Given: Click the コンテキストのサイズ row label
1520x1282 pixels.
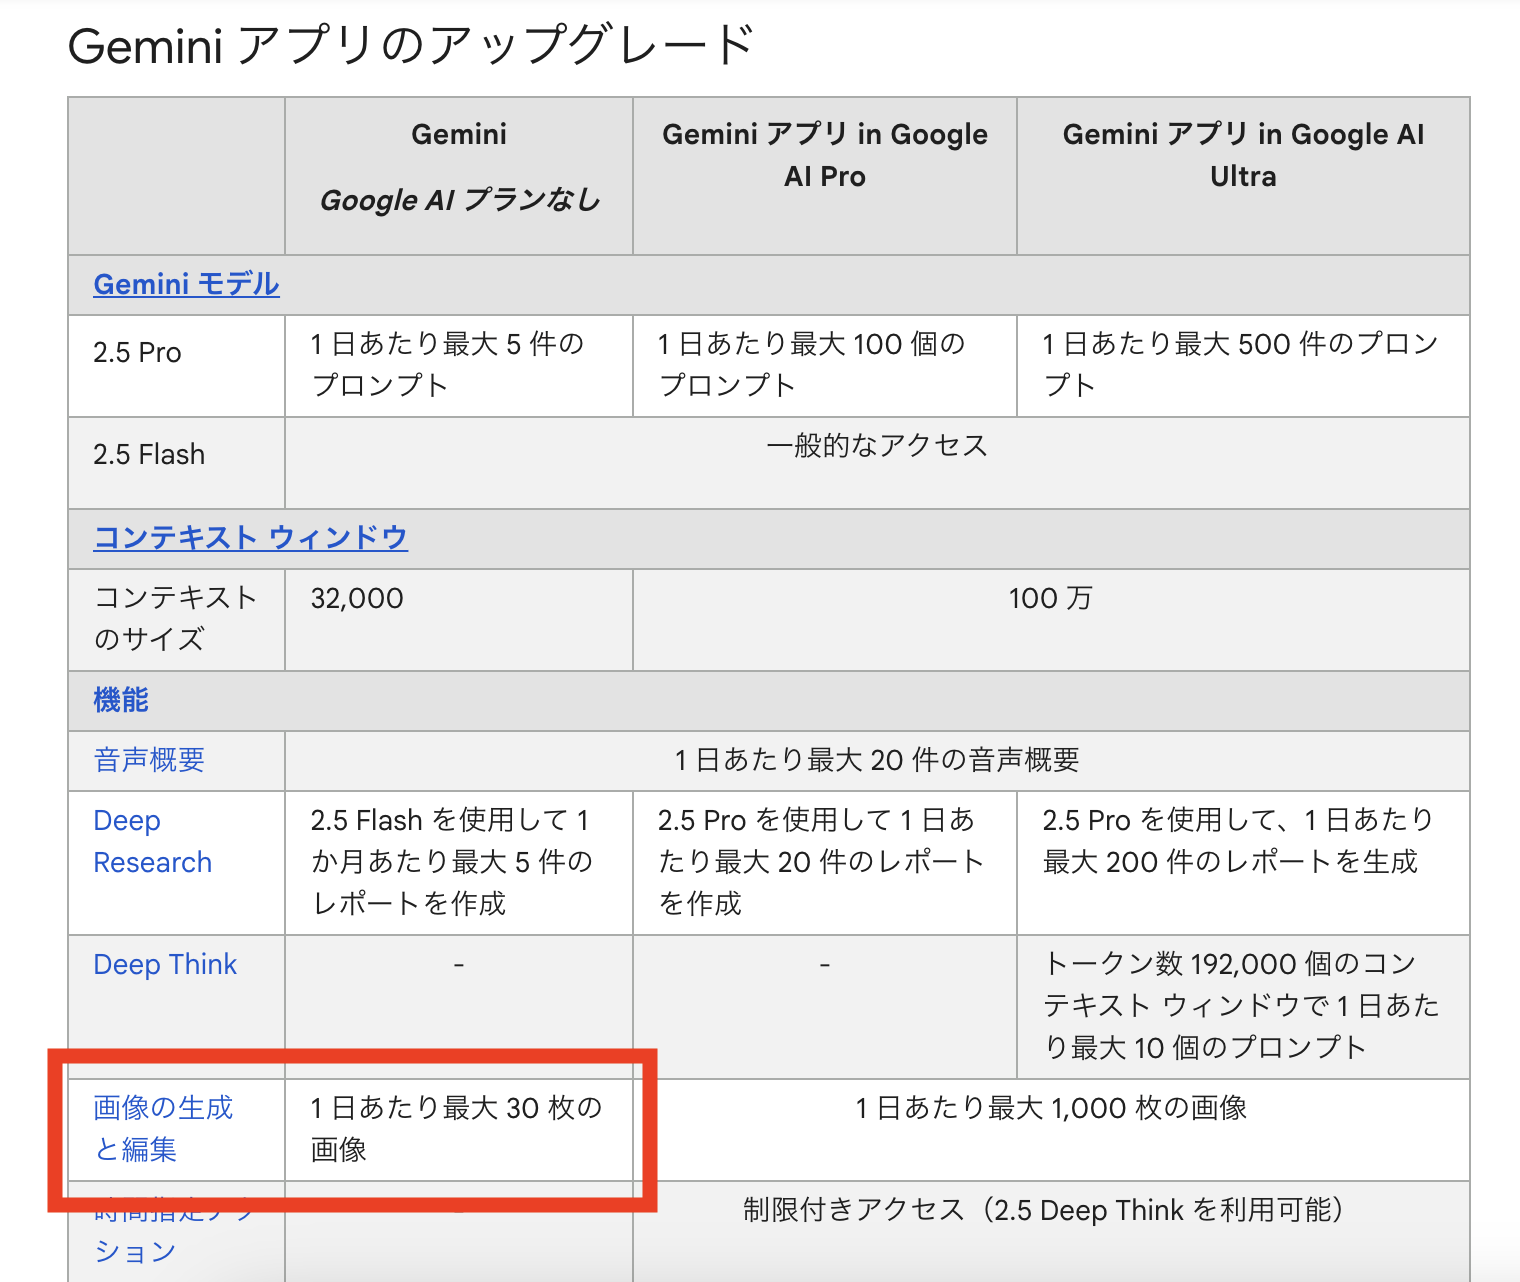Looking at the screenshot, I should tap(175, 618).
